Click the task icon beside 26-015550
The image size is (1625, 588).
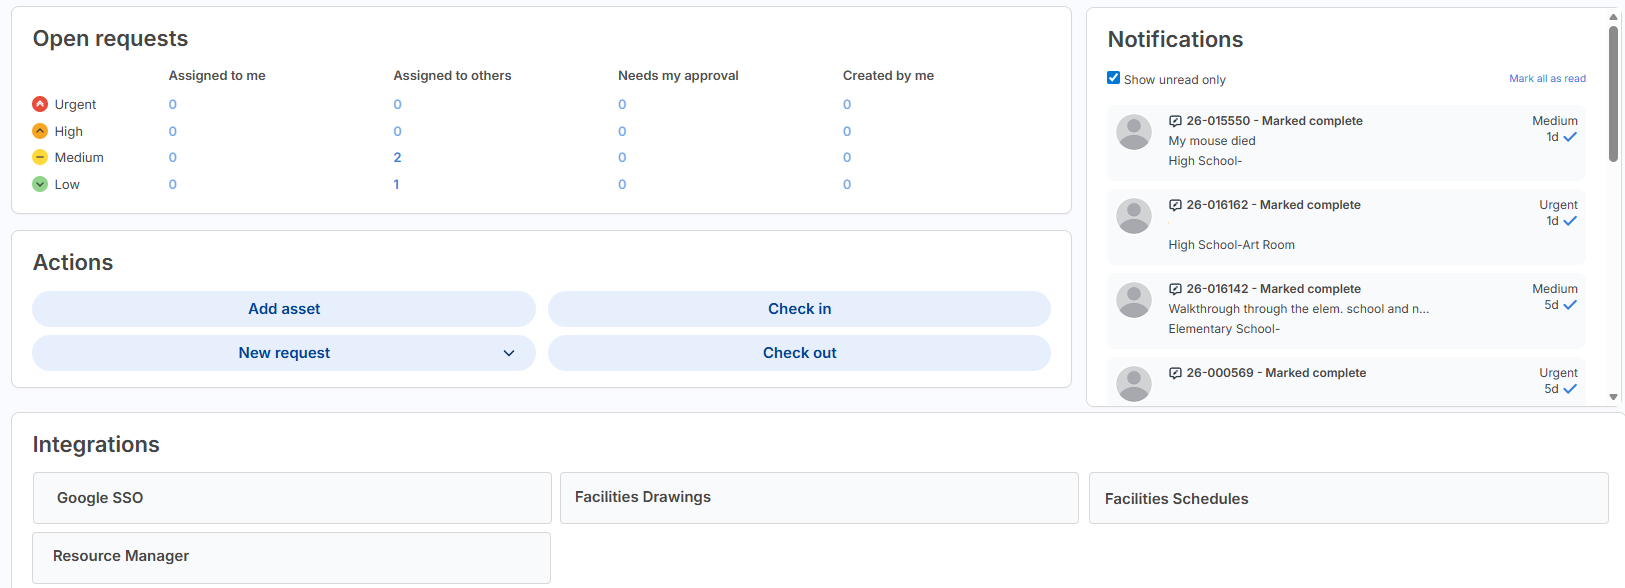(x=1174, y=120)
